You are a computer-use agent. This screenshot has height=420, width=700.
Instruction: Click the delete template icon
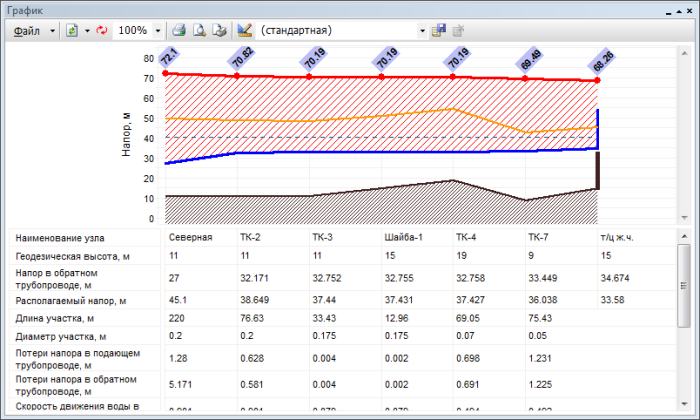click(x=458, y=31)
